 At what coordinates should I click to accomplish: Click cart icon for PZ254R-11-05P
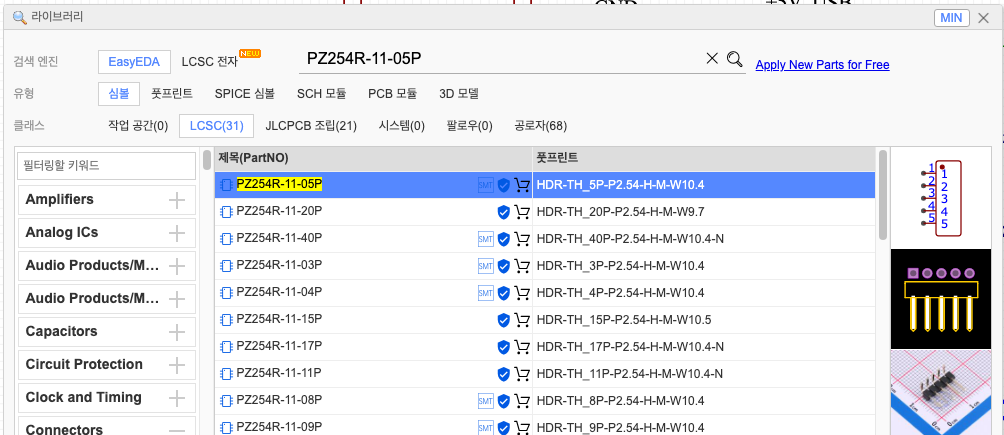[x=522, y=185]
